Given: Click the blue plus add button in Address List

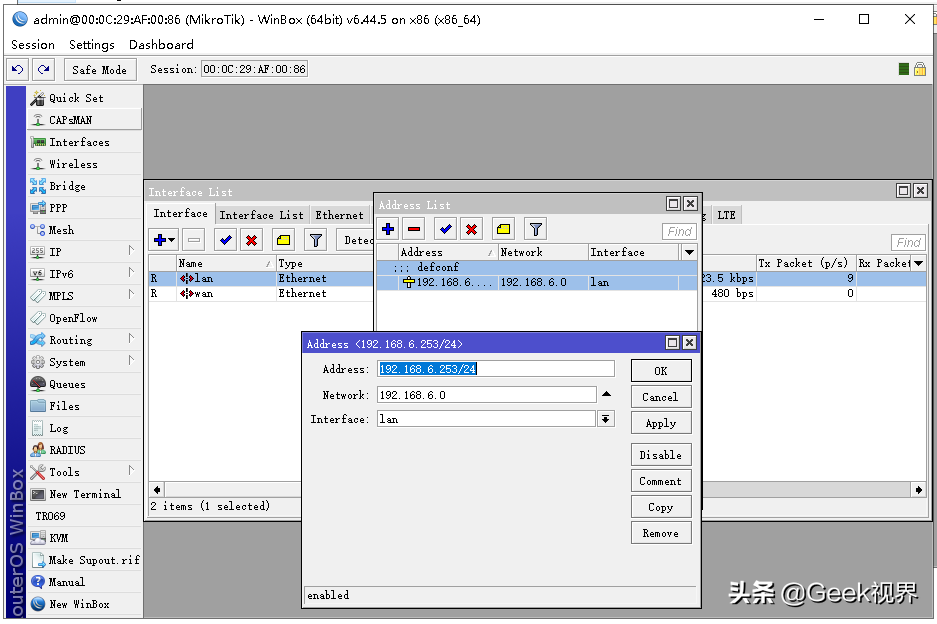Looking at the screenshot, I should click(388, 229).
